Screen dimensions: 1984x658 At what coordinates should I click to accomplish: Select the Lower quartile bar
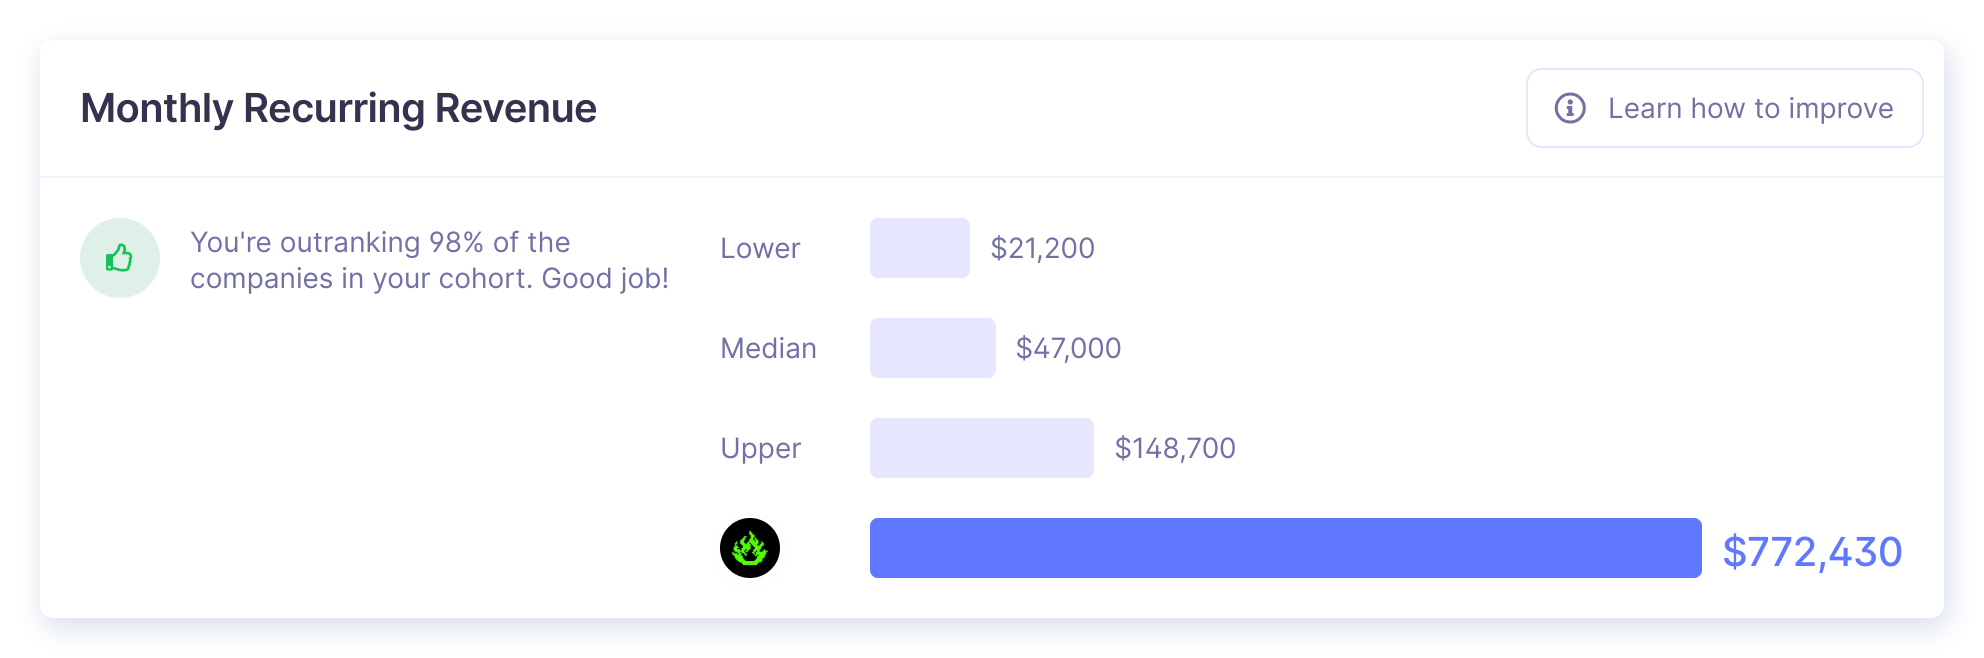[x=920, y=248]
